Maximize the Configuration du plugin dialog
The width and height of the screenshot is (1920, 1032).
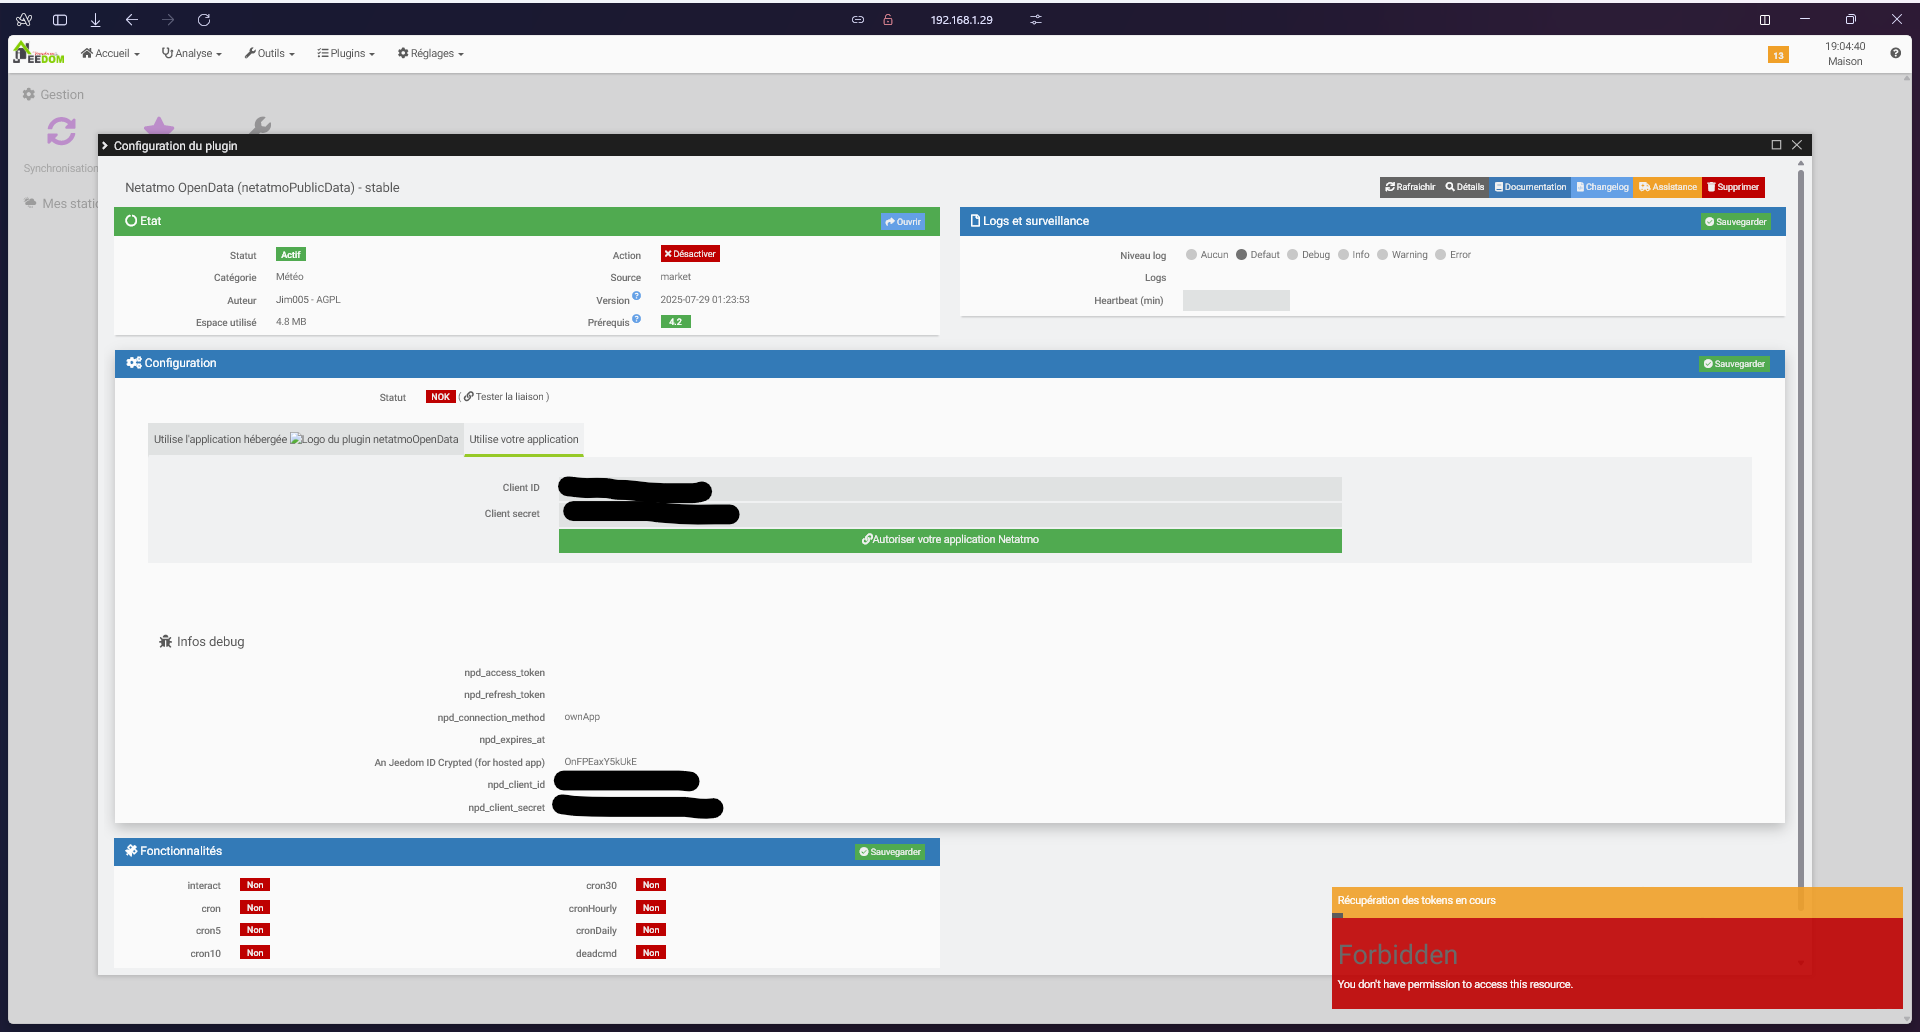[x=1777, y=145]
